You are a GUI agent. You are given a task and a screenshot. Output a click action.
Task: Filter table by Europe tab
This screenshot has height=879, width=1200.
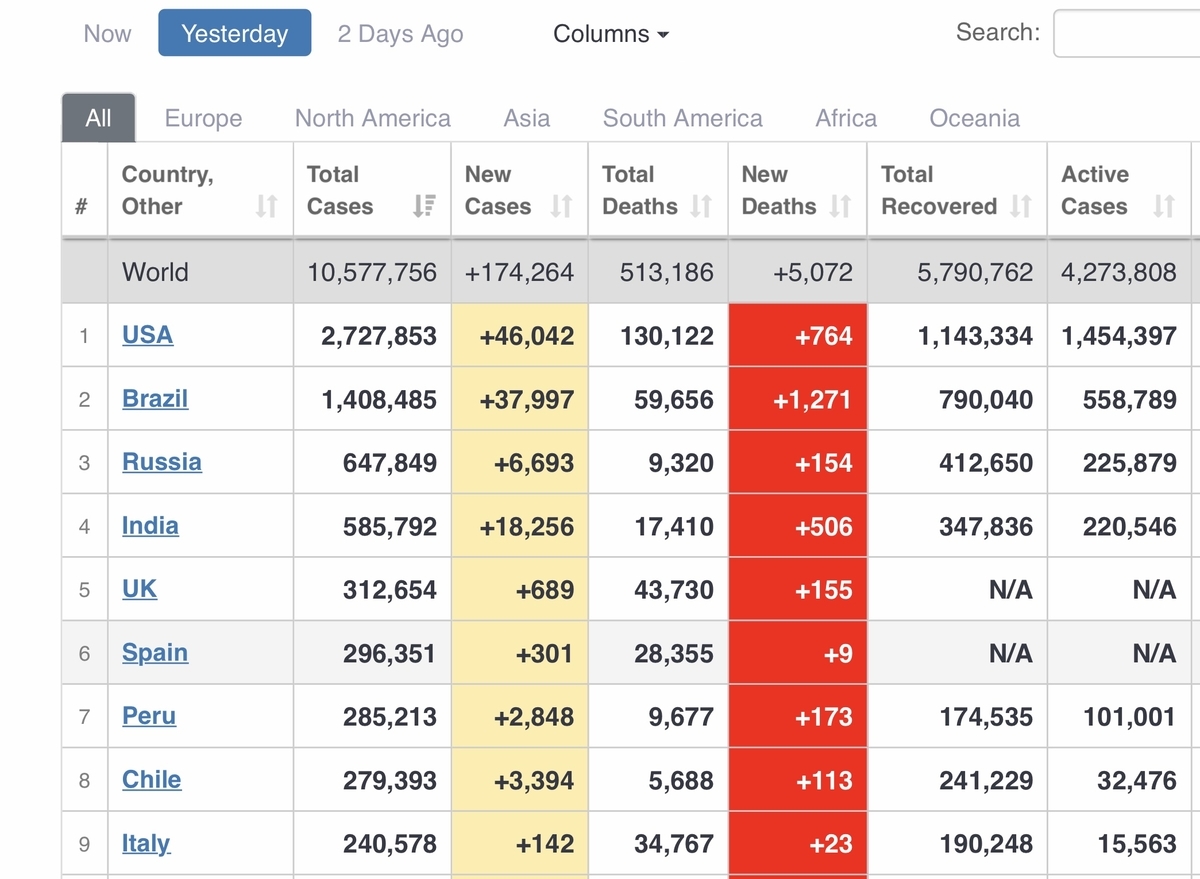(203, 118)
